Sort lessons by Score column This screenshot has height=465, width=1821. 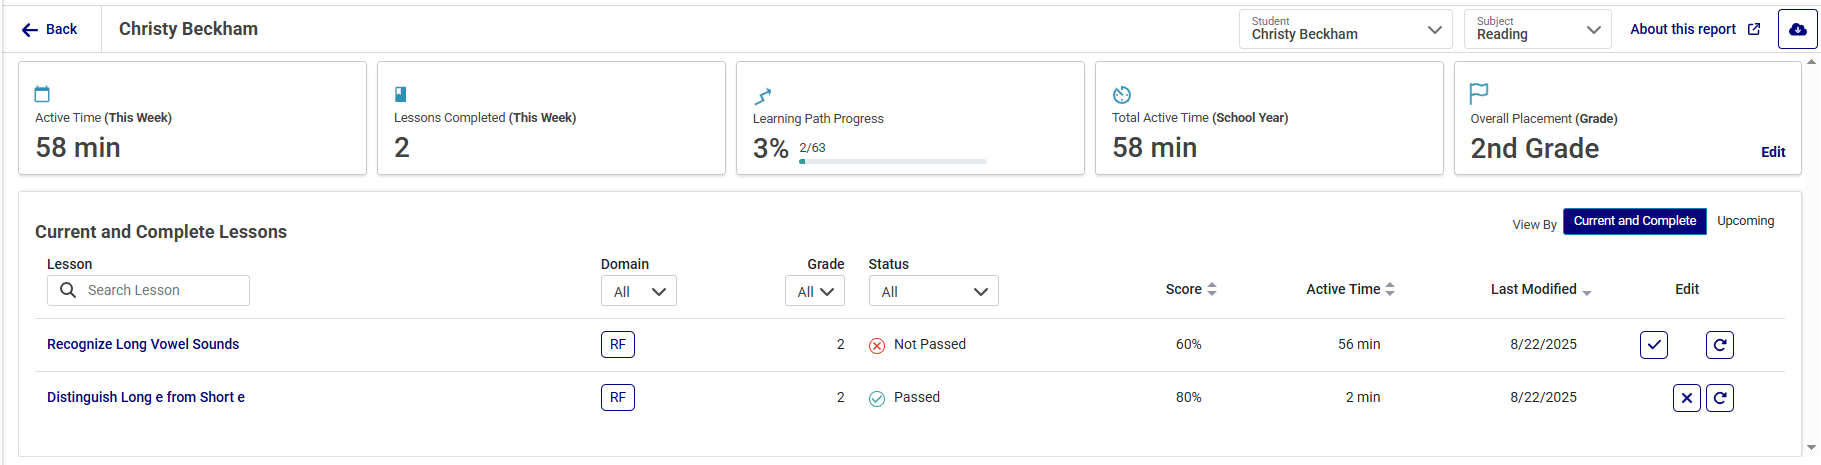tap(1191, 289)
